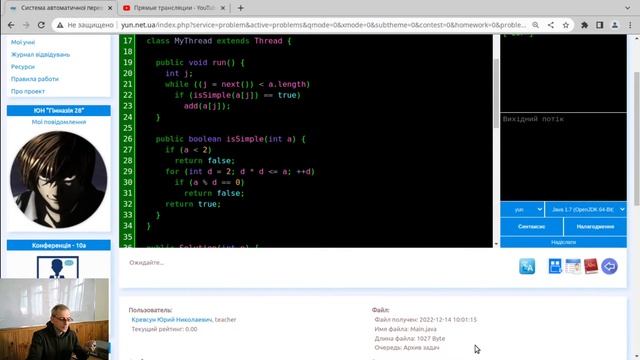Click the 'Имя файла: Main.java' text
Image resolution: width=640 pixels, height=360 pixels.
(405, 329)
